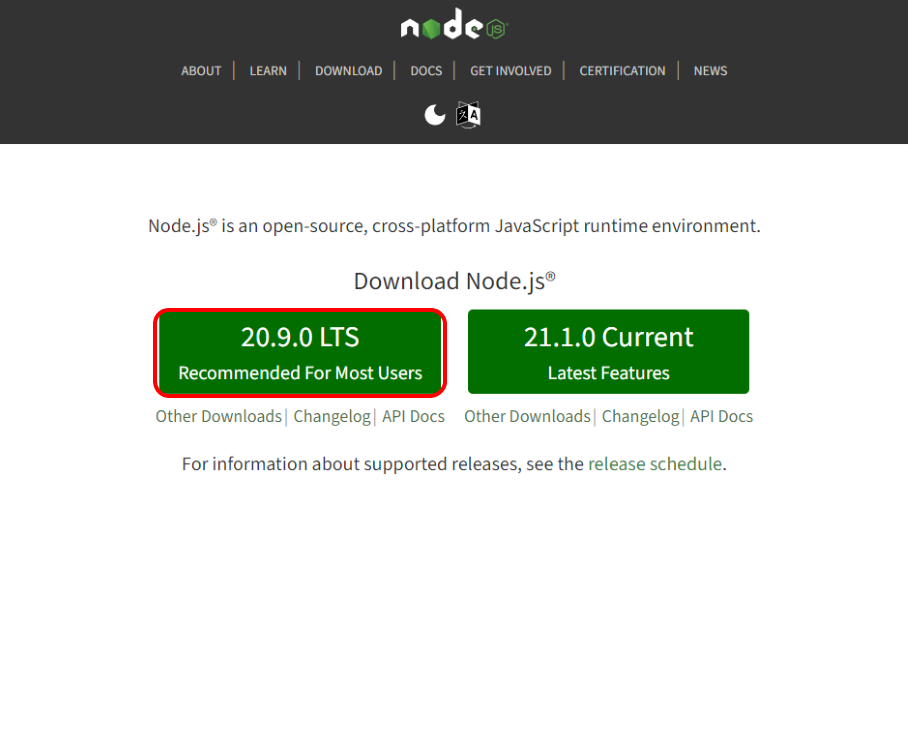Download the 20.9.0 LTS version

point(300,352)
